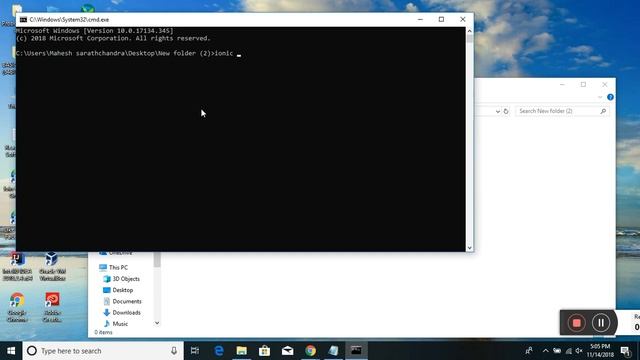Open the Windows Start menu
The height and width of the screenshot is (360, 640).
[11, 351]
